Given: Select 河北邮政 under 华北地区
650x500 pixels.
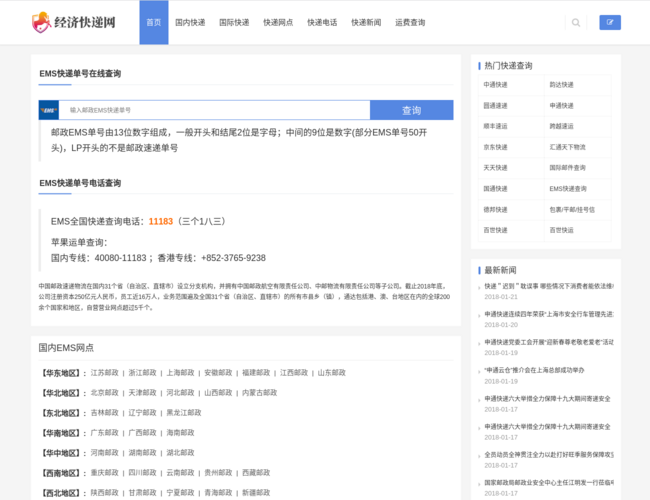Looking at the screenshot, I should pyautogui.click(x=180, y=393).
